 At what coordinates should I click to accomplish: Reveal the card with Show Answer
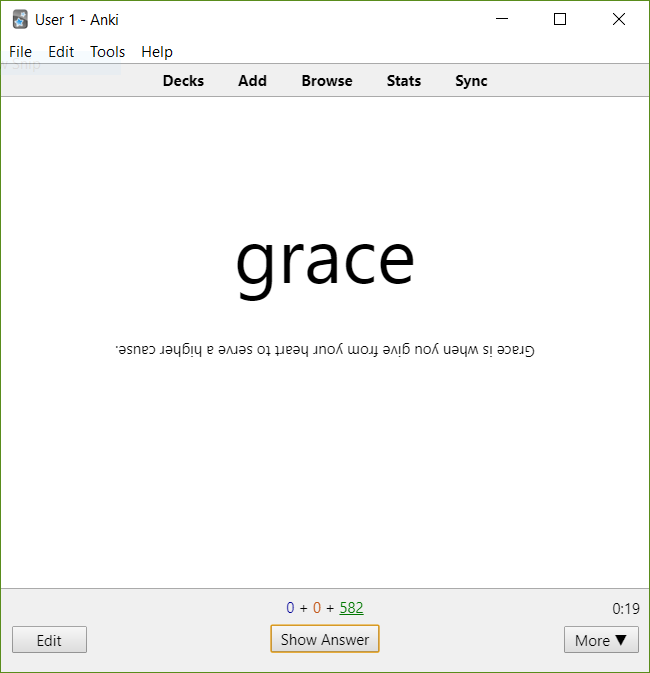(x=325, y=640)
